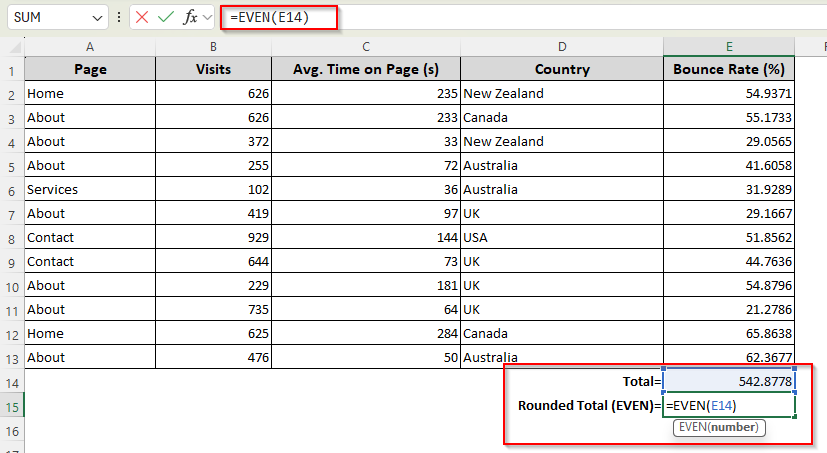Confirm formula with the checkmark icon
This screenshot has height=453, width=827.
[166, 17]
